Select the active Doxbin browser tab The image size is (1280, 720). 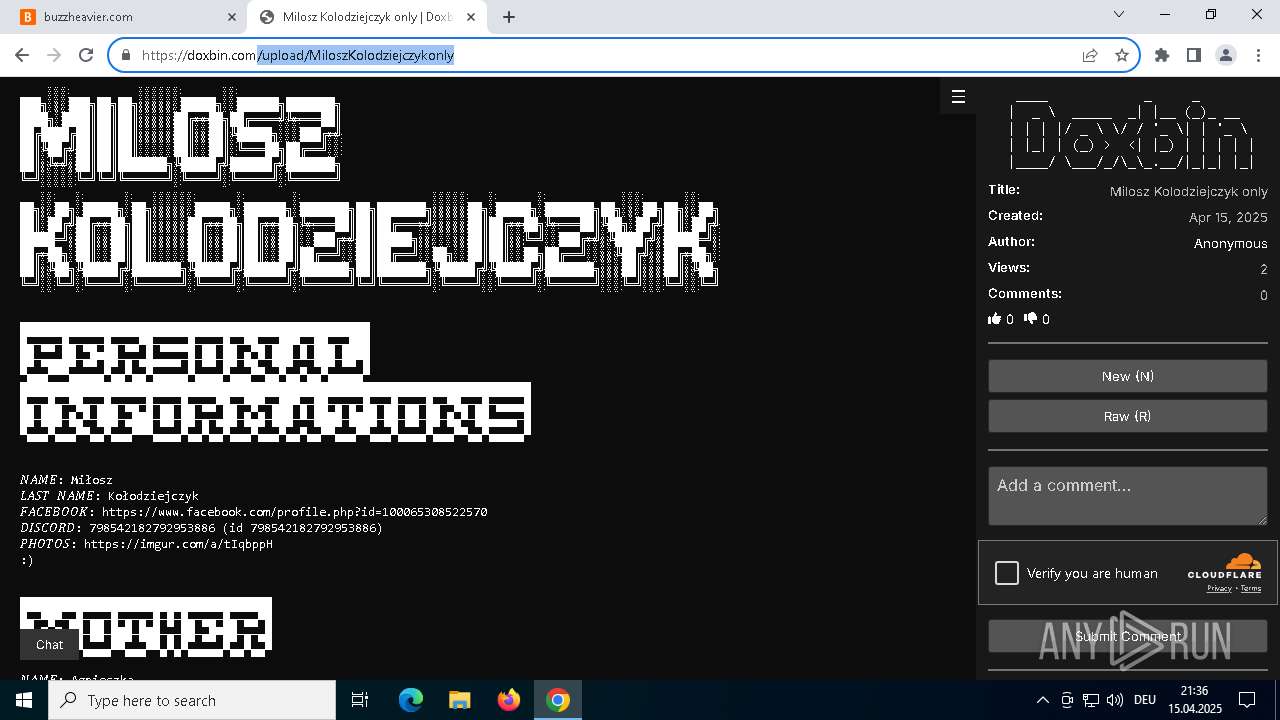[366, 17]
